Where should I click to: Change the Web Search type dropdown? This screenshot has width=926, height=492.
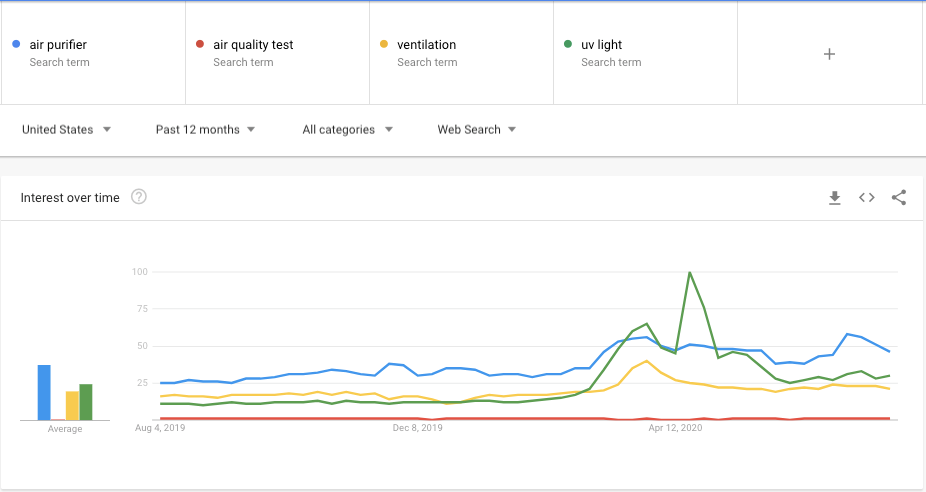(476, 130)
